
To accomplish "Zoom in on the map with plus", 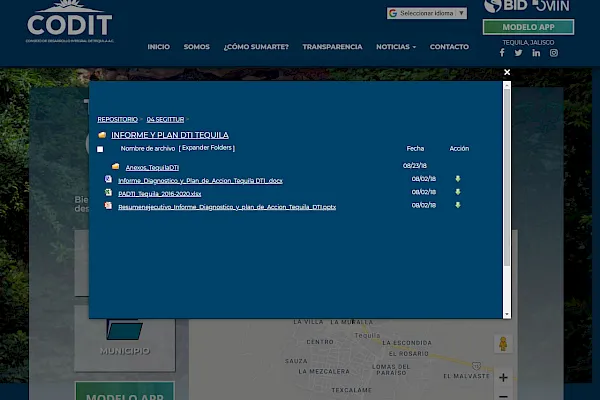I will [x=503, y=378].
